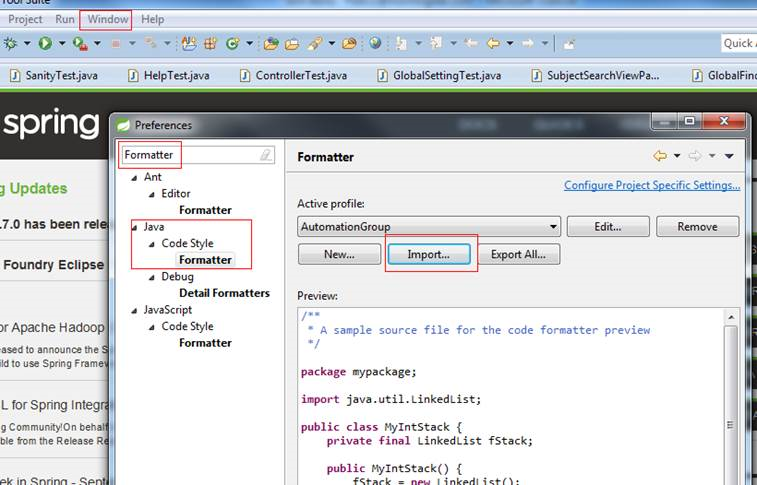Click the web browser globe icon
This screenshot has height=485, width=757.
[x=375, y=43]
